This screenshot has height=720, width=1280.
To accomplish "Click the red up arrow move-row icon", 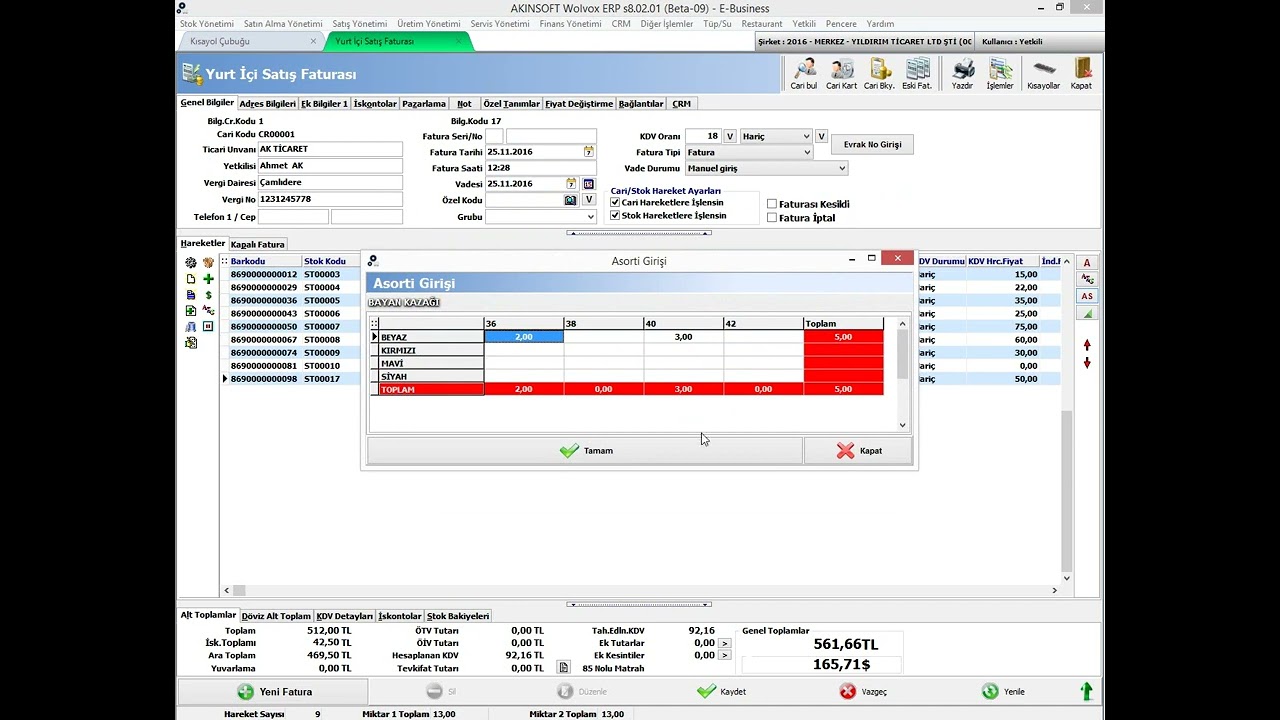I will [1087, 345].
